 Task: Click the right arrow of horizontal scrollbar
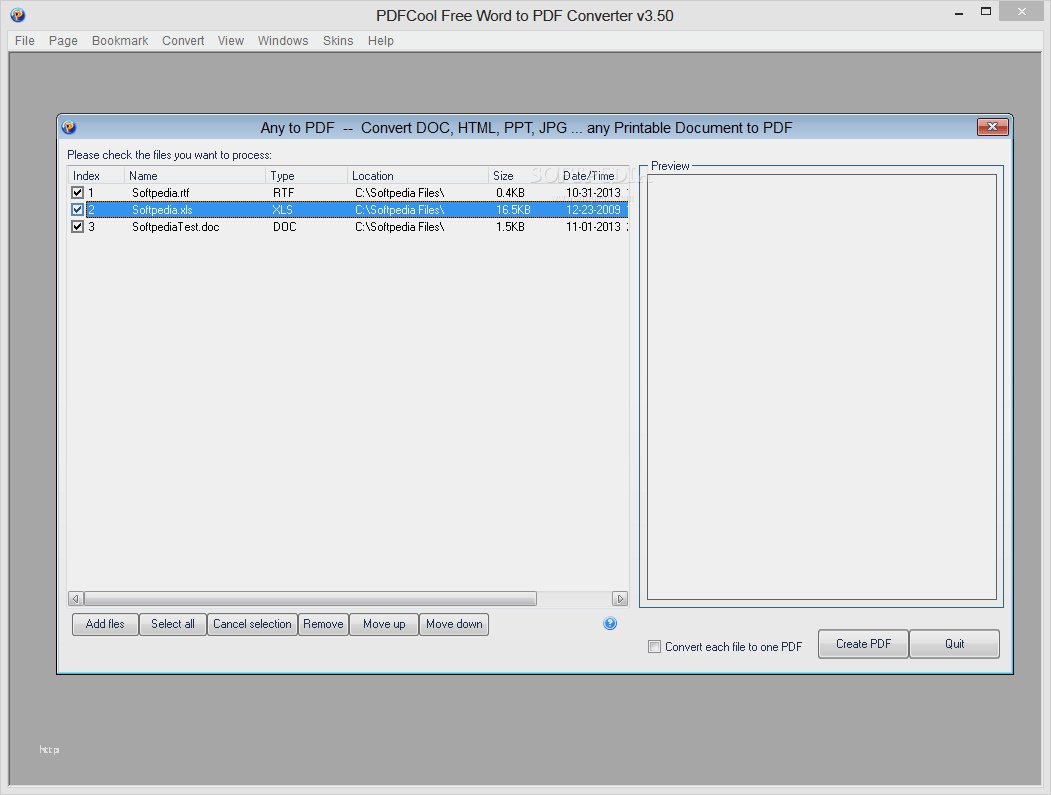click(620, 599)
